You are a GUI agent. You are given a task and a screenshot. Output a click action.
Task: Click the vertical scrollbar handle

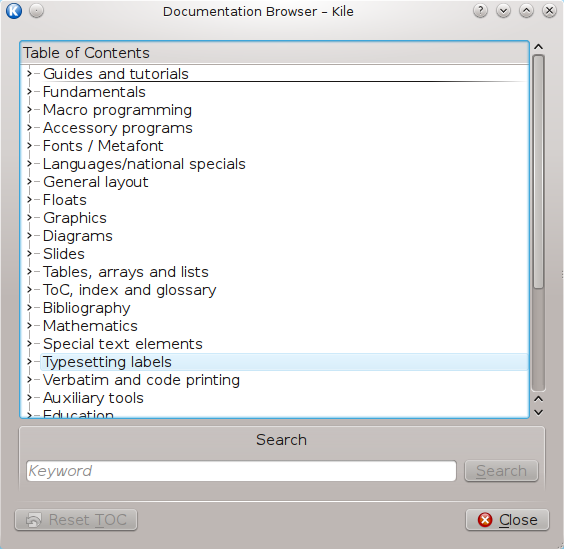tap(538, 172)
